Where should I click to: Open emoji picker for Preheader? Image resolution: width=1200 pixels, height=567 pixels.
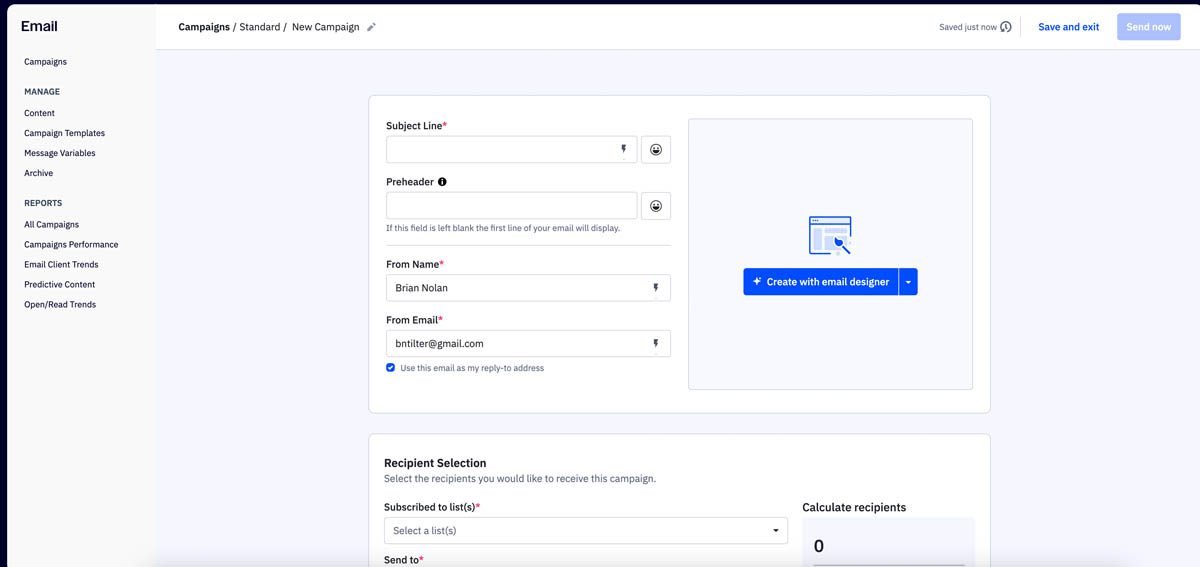click(656, 206)
